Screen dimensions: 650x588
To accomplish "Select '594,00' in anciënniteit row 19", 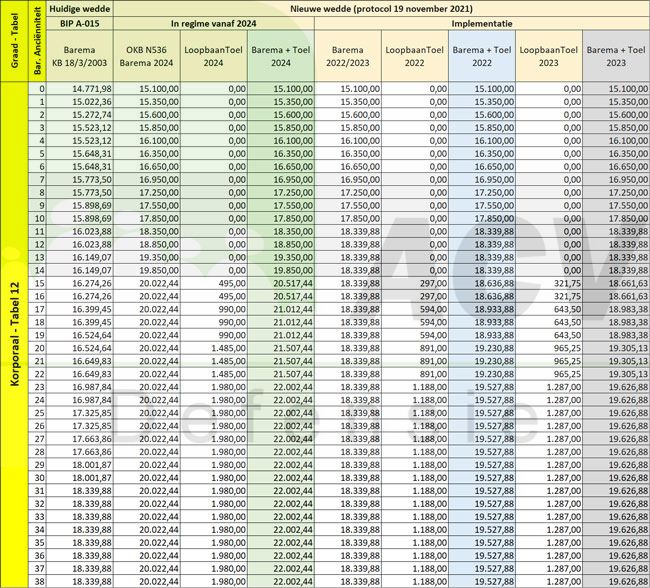I will click(433, 335).
